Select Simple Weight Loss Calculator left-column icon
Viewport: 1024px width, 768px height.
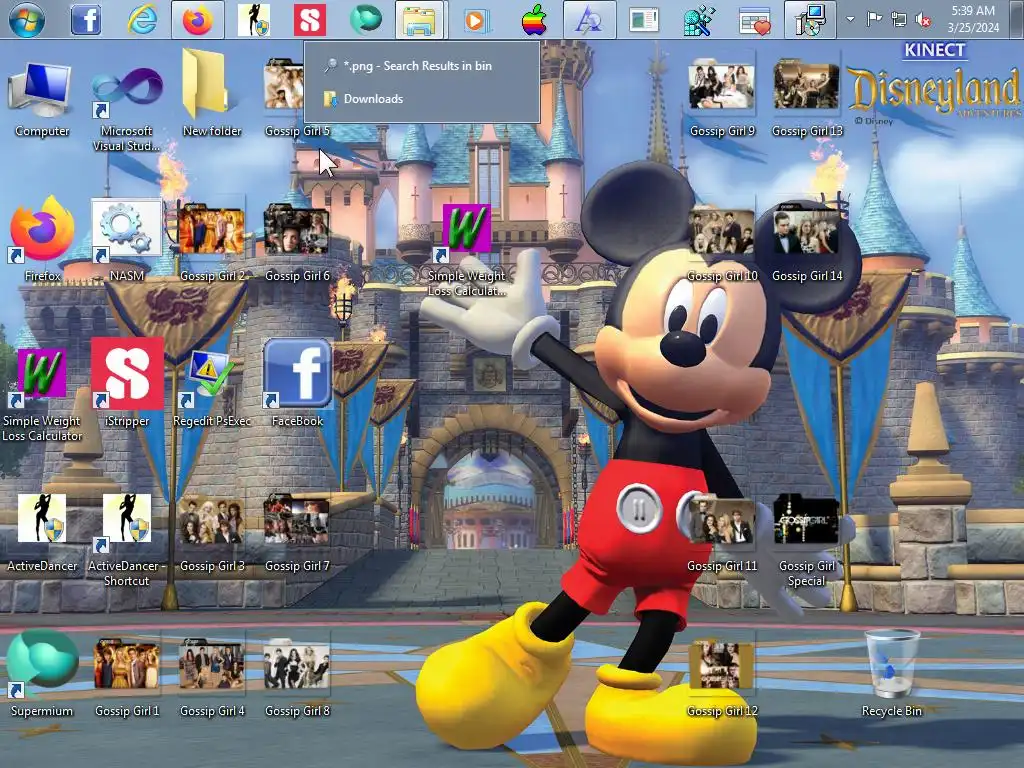tap(42, 394)
